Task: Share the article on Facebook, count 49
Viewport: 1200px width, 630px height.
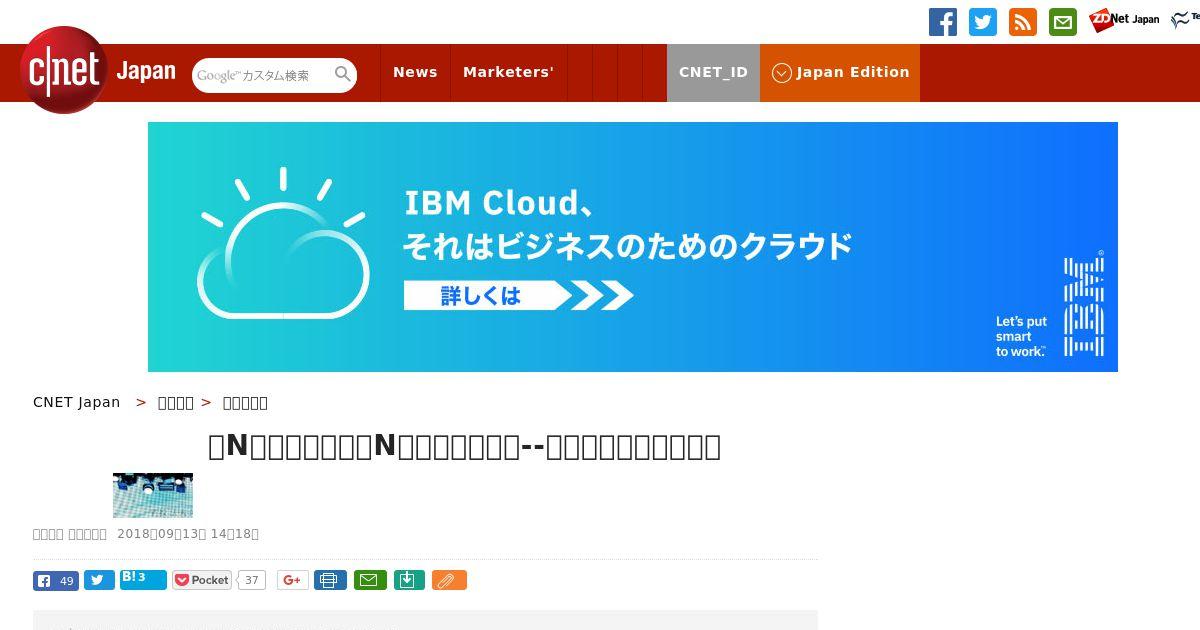Action: [56, 580]
